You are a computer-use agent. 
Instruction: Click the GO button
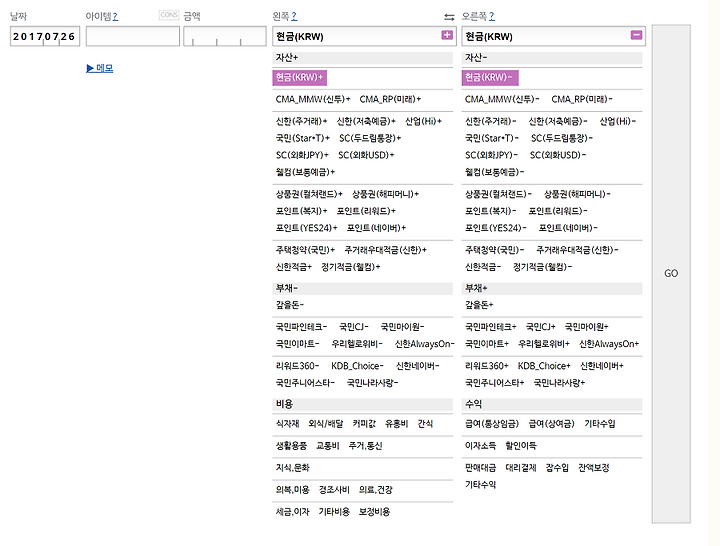671,274
